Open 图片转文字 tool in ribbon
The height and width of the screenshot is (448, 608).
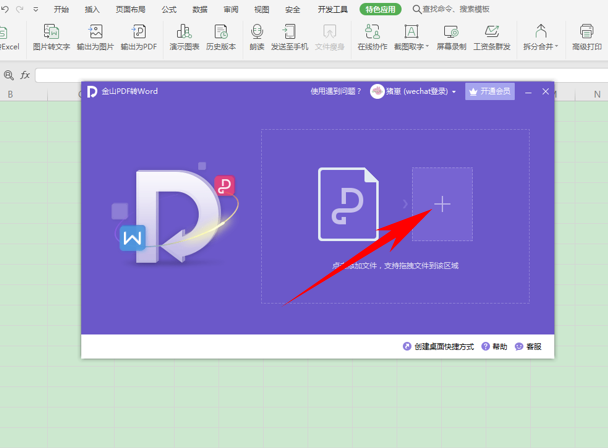pos(51,38)
